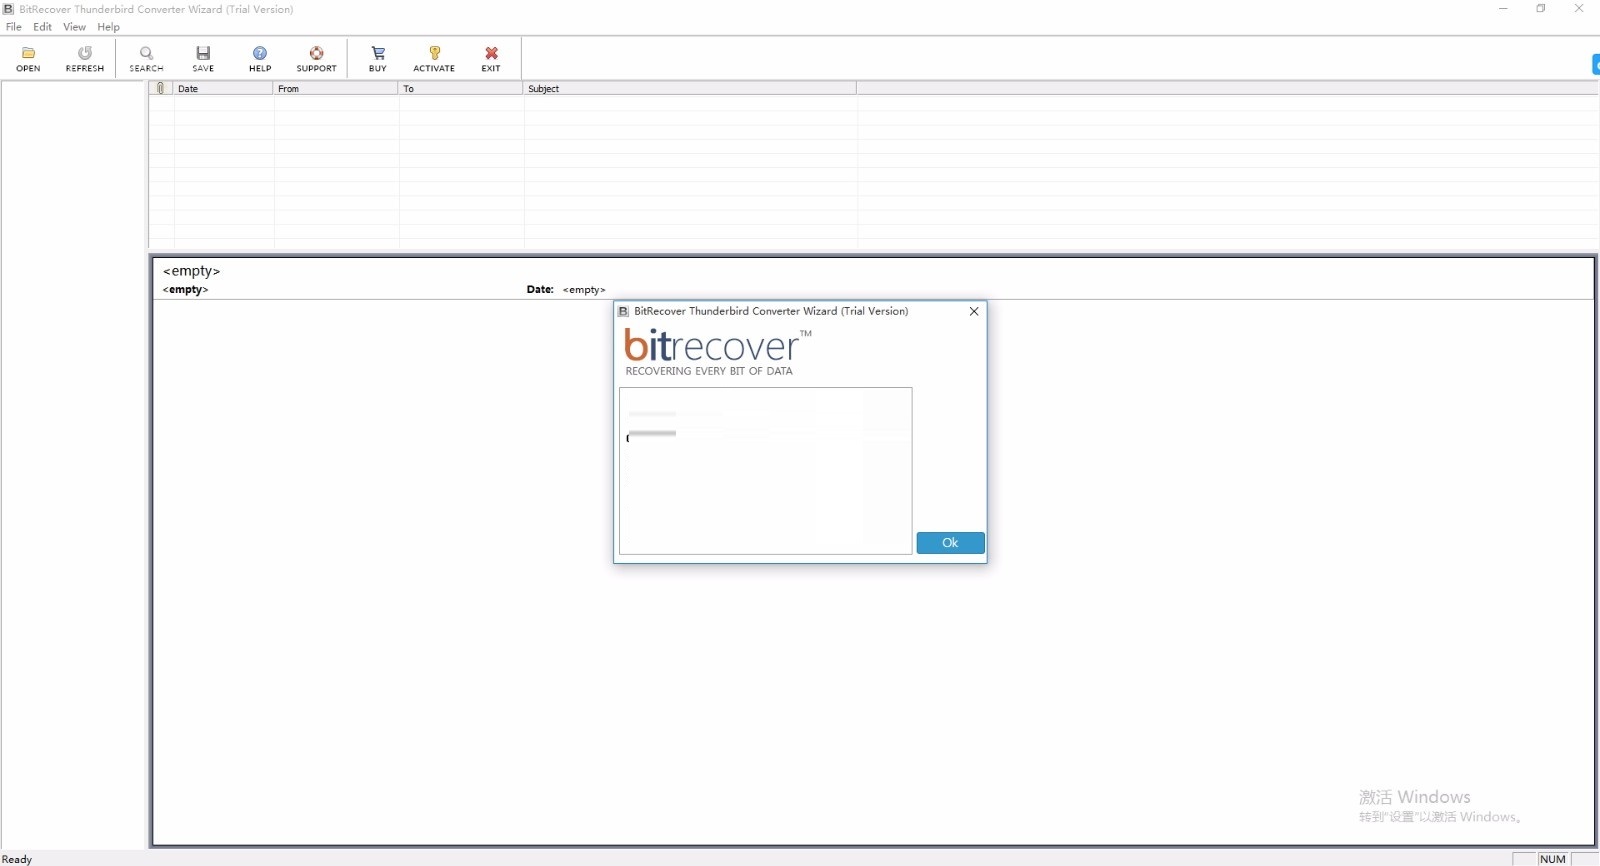Open the Edit menu
The width and height of the screenshot is (1600, 866).
tap(42, 27)
